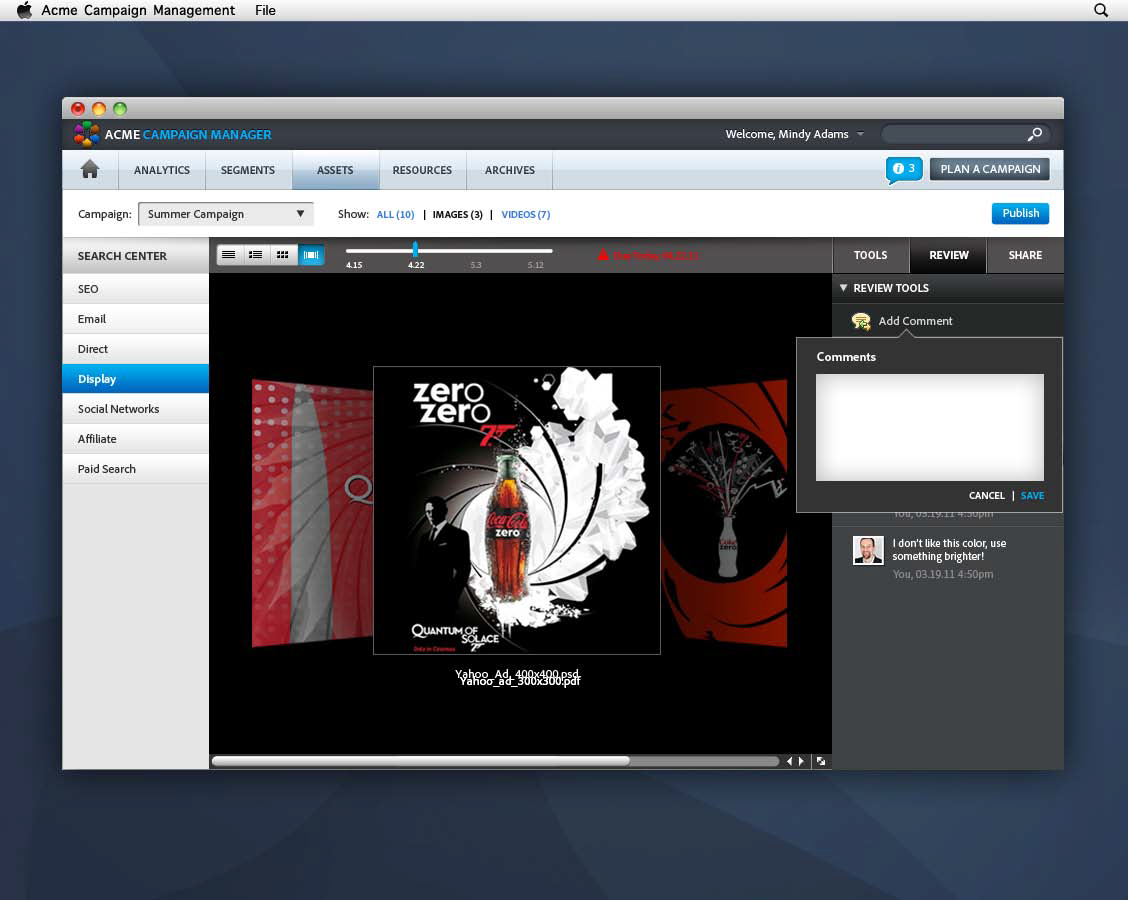Click the commenter avatar photo
1128x900 pixels.
[x=868, y=551]
